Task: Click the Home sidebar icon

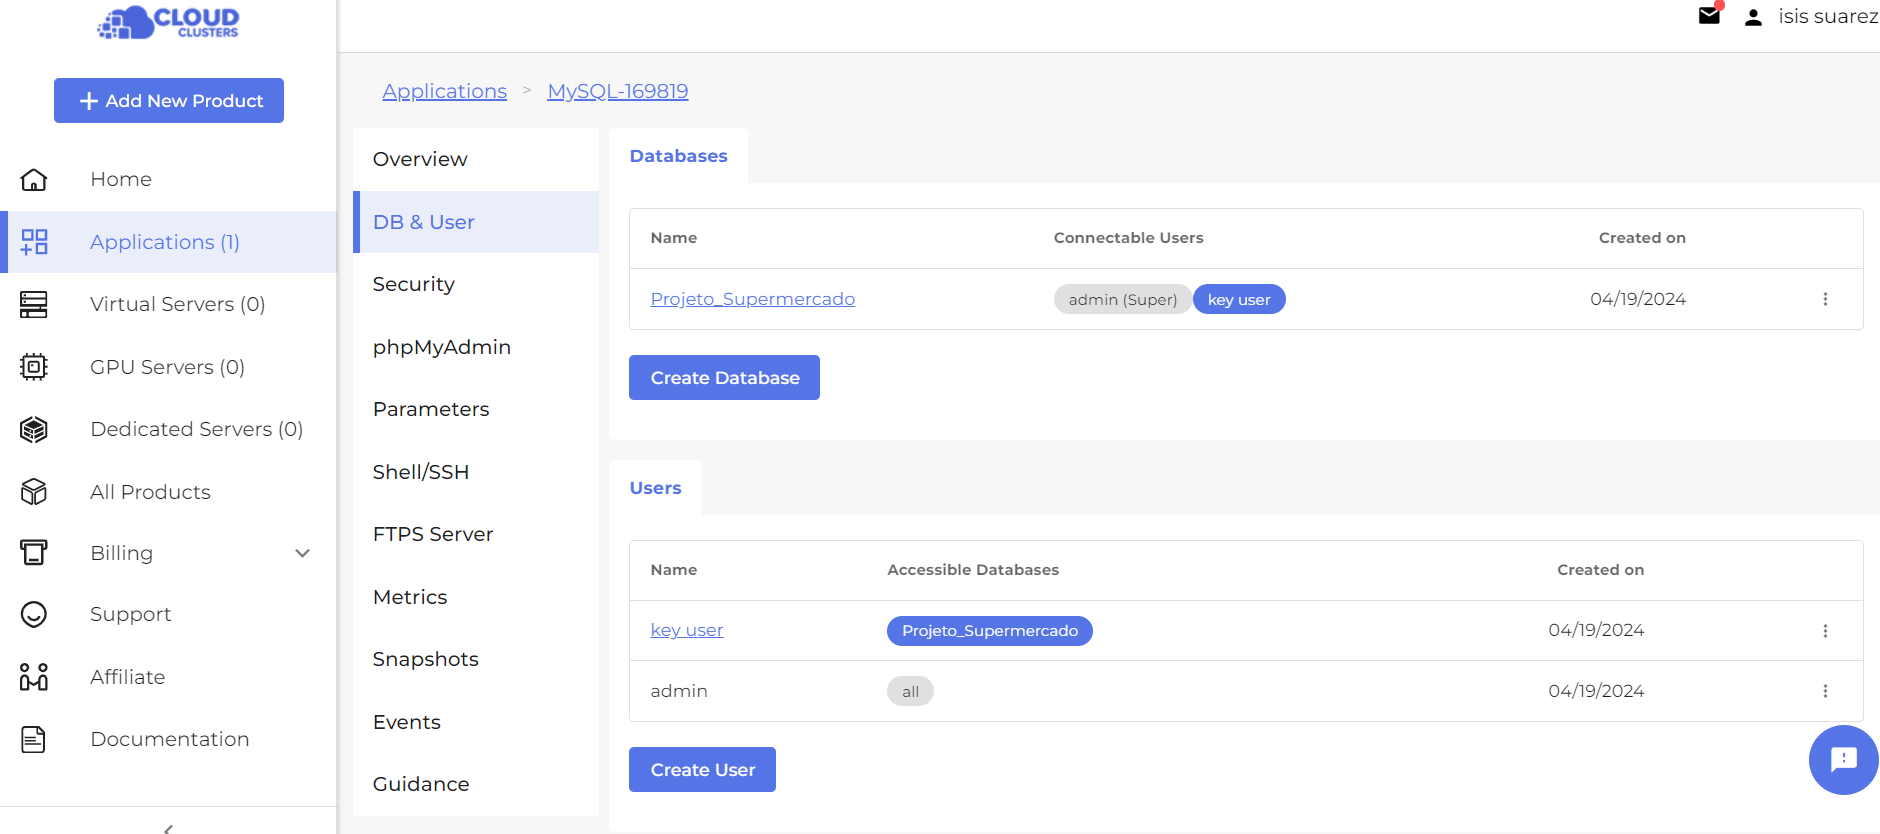Action: [34, 179]
